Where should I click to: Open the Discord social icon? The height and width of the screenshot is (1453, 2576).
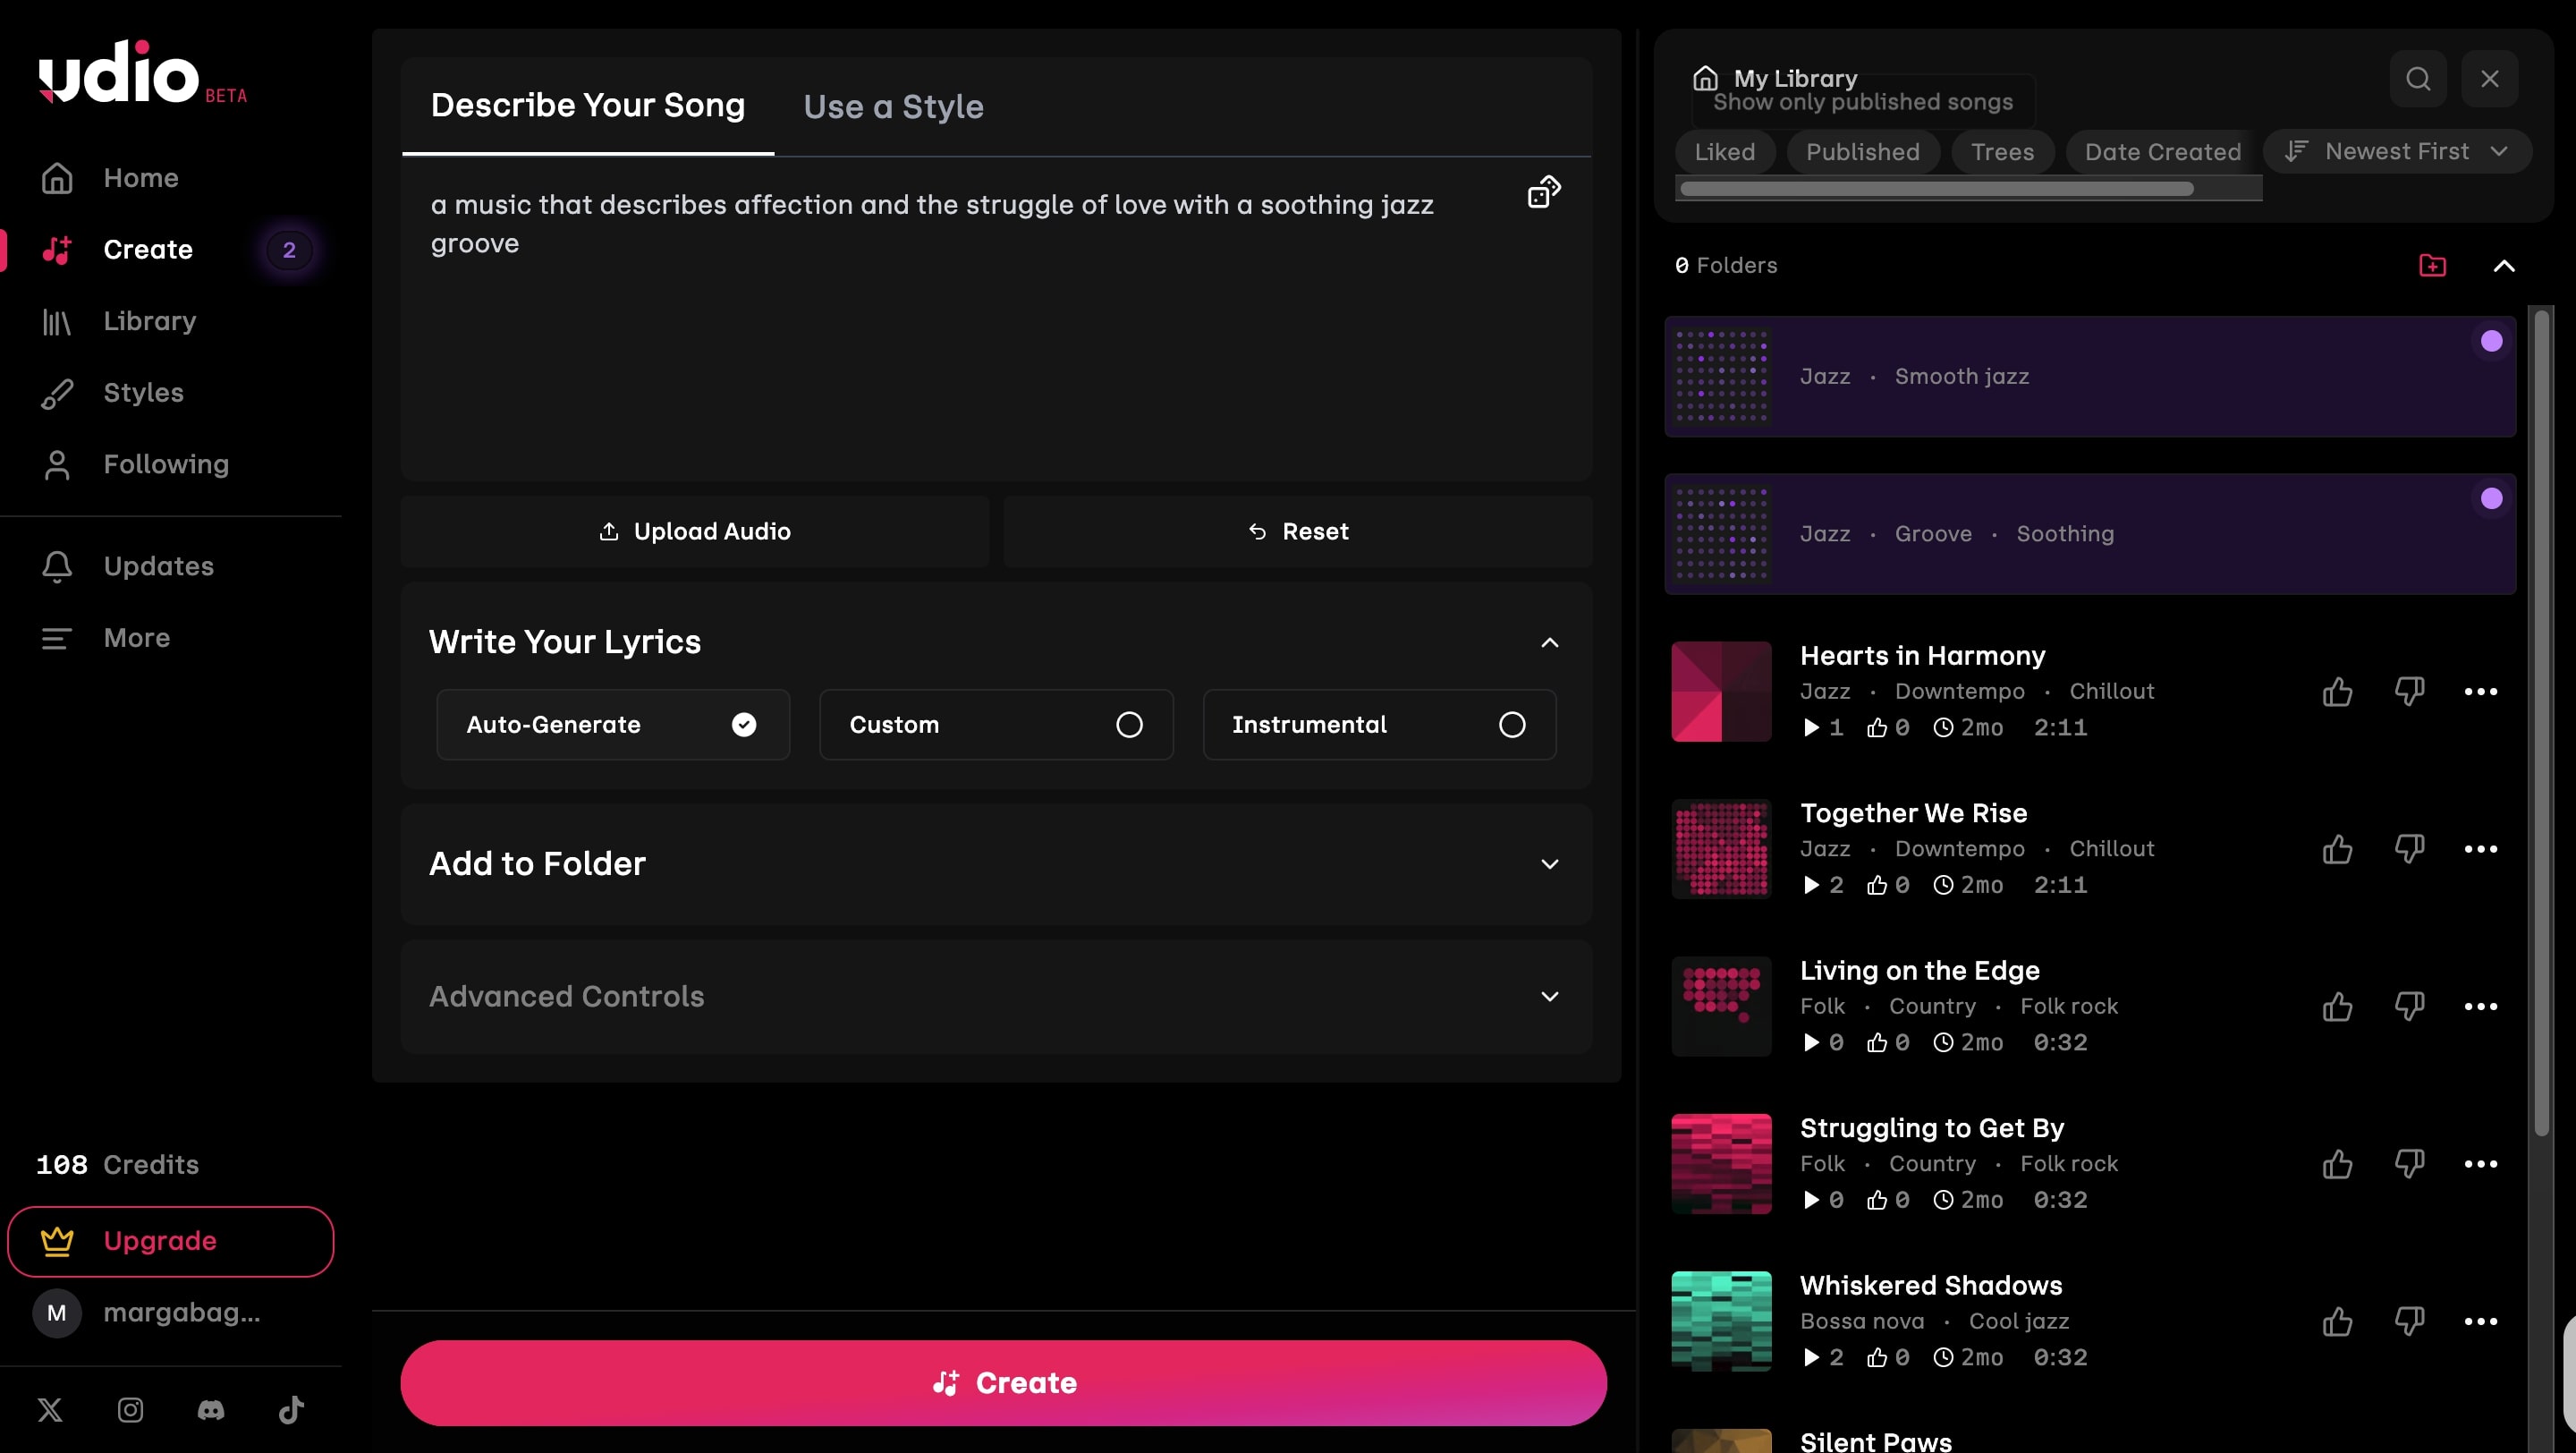(211, 1410)
